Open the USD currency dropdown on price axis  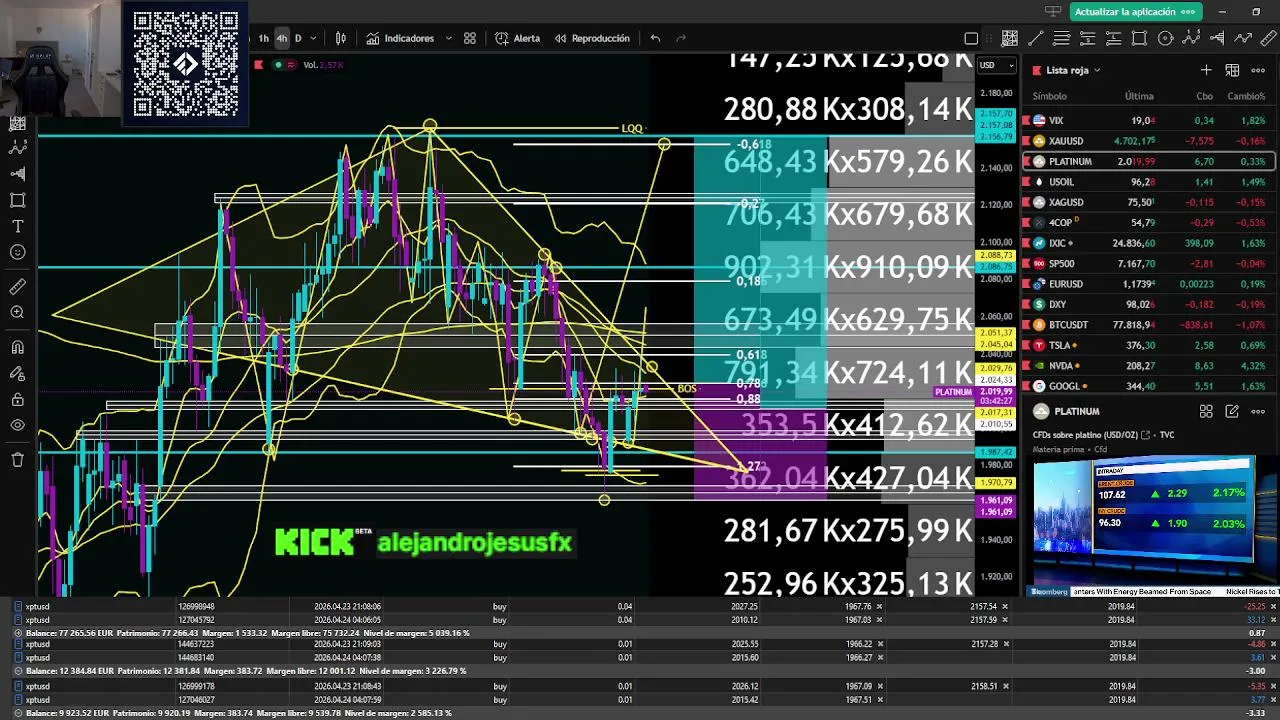996,65
